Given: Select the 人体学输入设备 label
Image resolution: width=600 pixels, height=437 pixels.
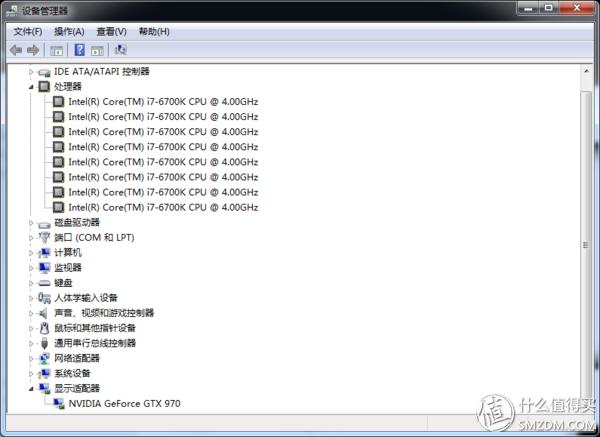Looking at the screenshot, I should pyautogui.click(x=86, y=298).
